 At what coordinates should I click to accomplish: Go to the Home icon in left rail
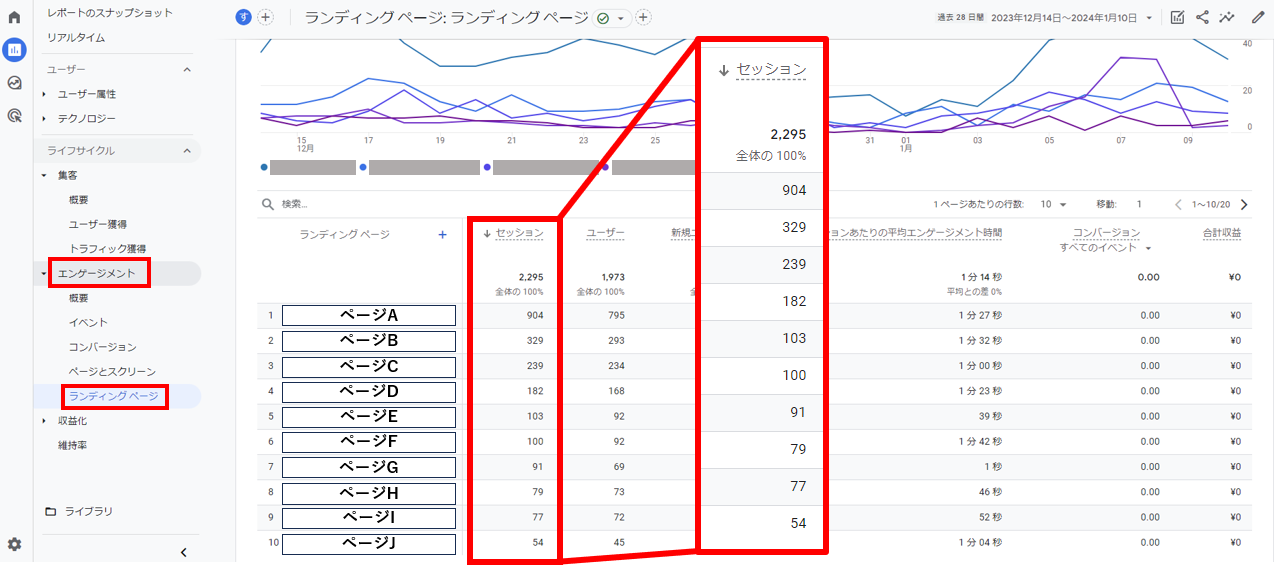(x=14, y=17)
